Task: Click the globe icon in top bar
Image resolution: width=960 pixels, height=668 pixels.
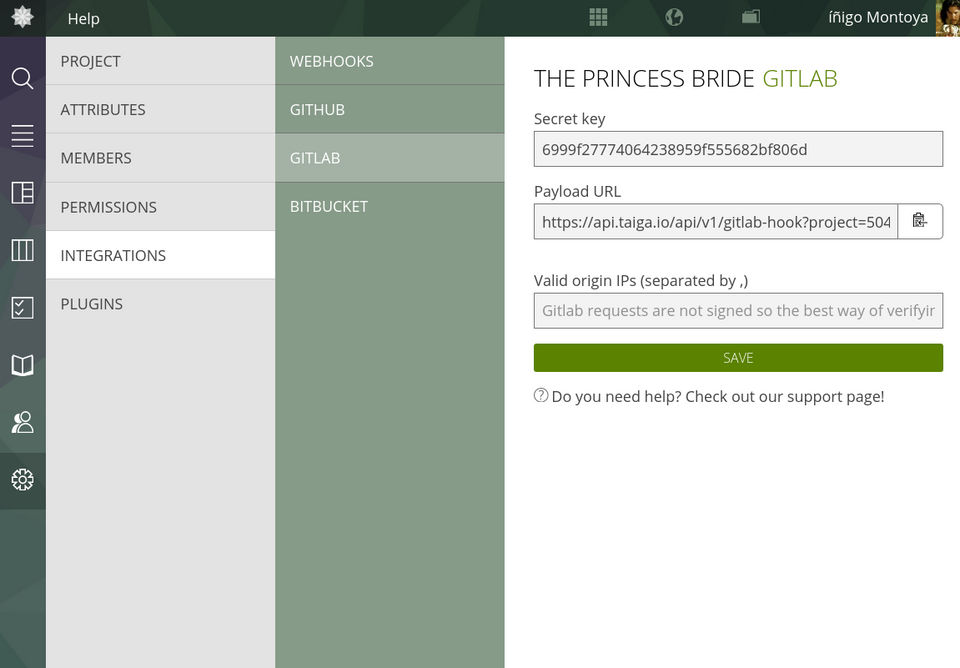Action: 674,17
